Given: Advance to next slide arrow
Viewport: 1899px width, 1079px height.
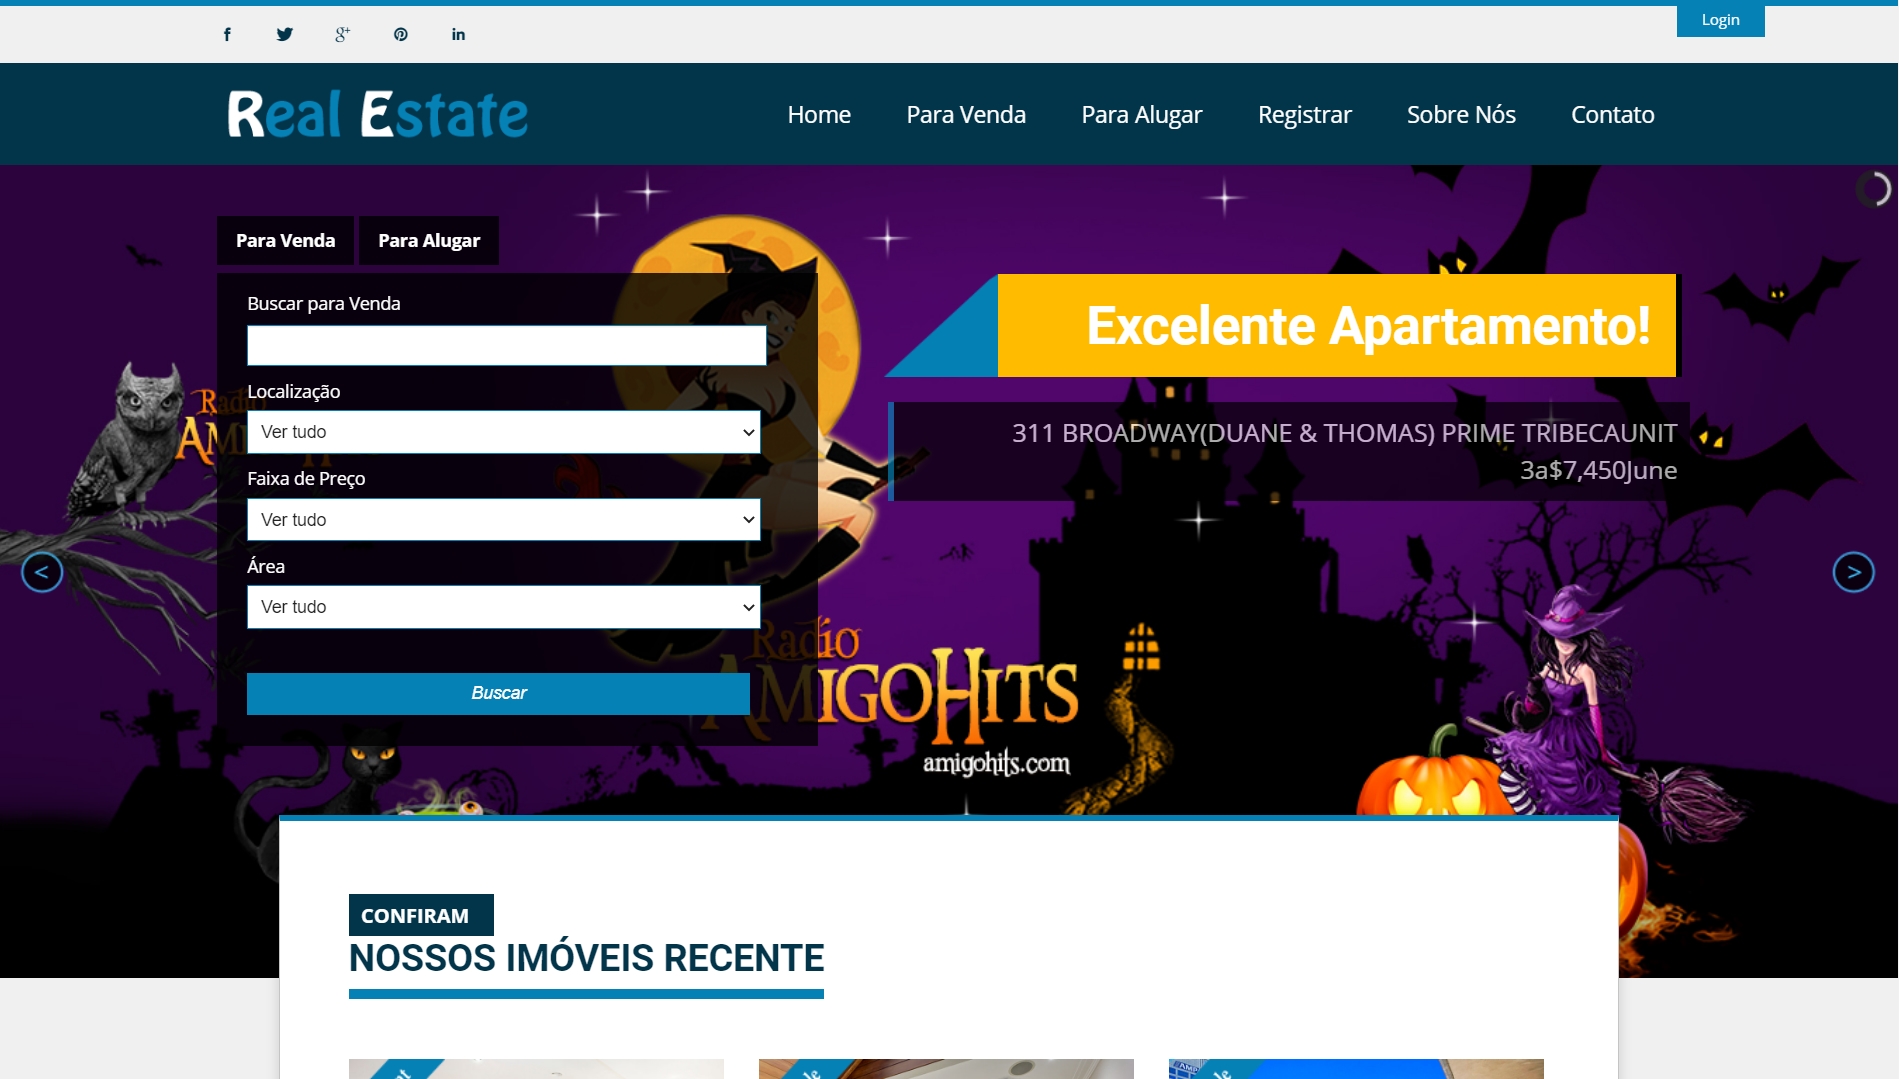Looking at the screenshot, I should pyautogui.click(x=1853, y=572).
